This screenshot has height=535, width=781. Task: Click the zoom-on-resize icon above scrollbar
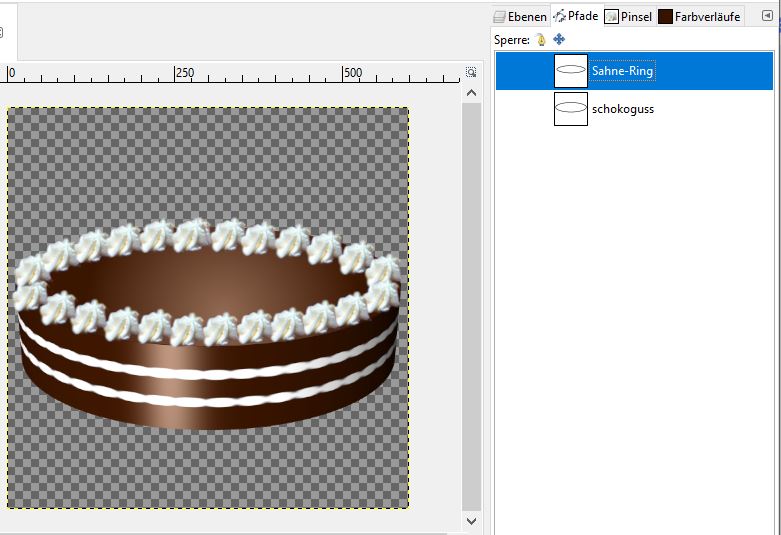pos(471,73)
